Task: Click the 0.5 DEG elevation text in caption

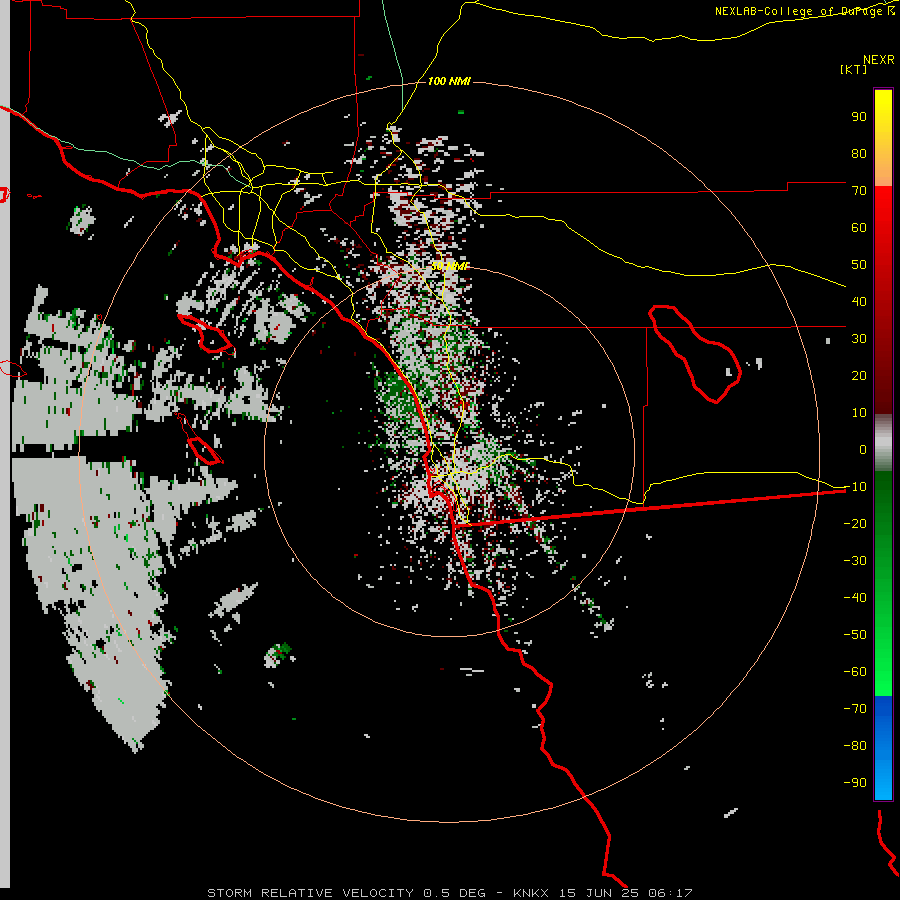Action: [454, 893]
